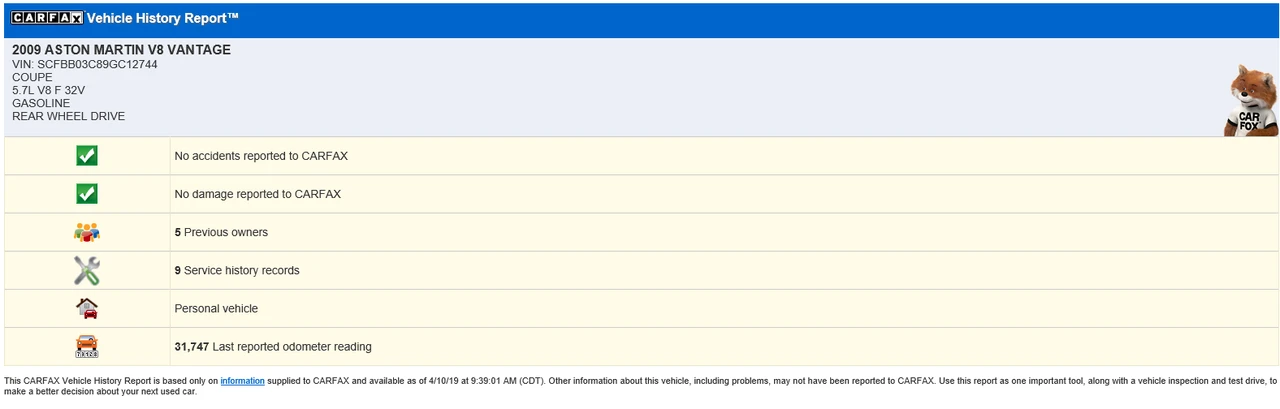
Task: Click green checkmark beside No damage reported
Action: pos(87,194)
